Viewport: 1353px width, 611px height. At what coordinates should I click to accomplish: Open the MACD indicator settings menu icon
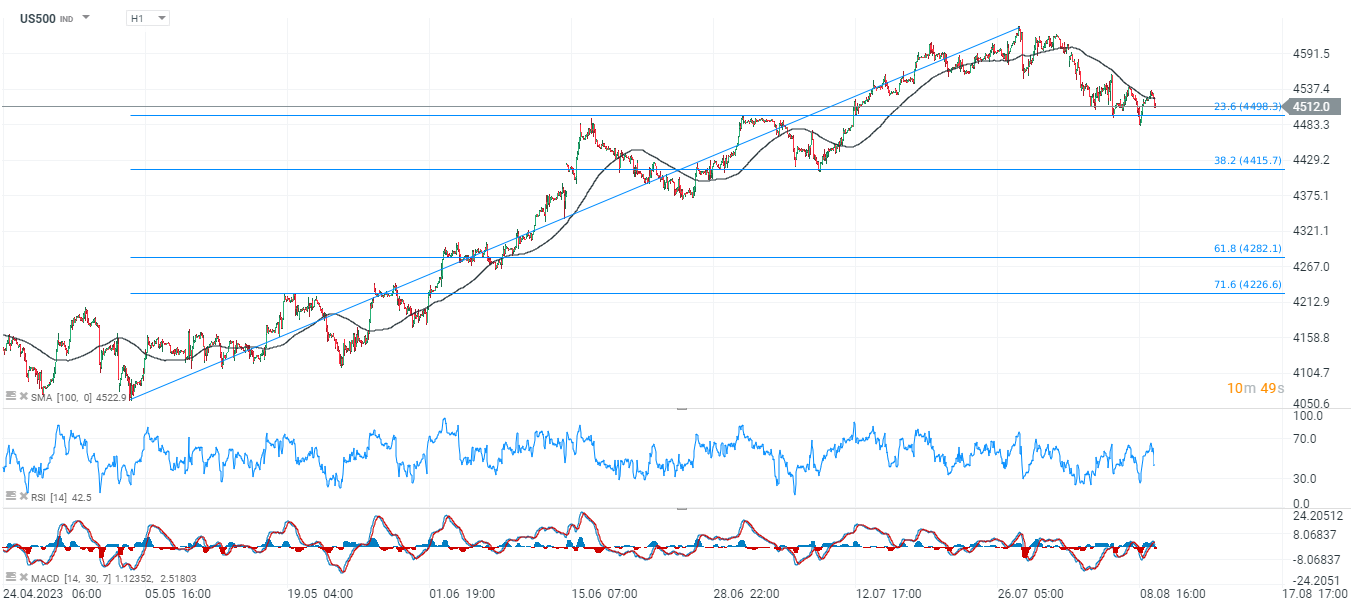coord(10,577)
